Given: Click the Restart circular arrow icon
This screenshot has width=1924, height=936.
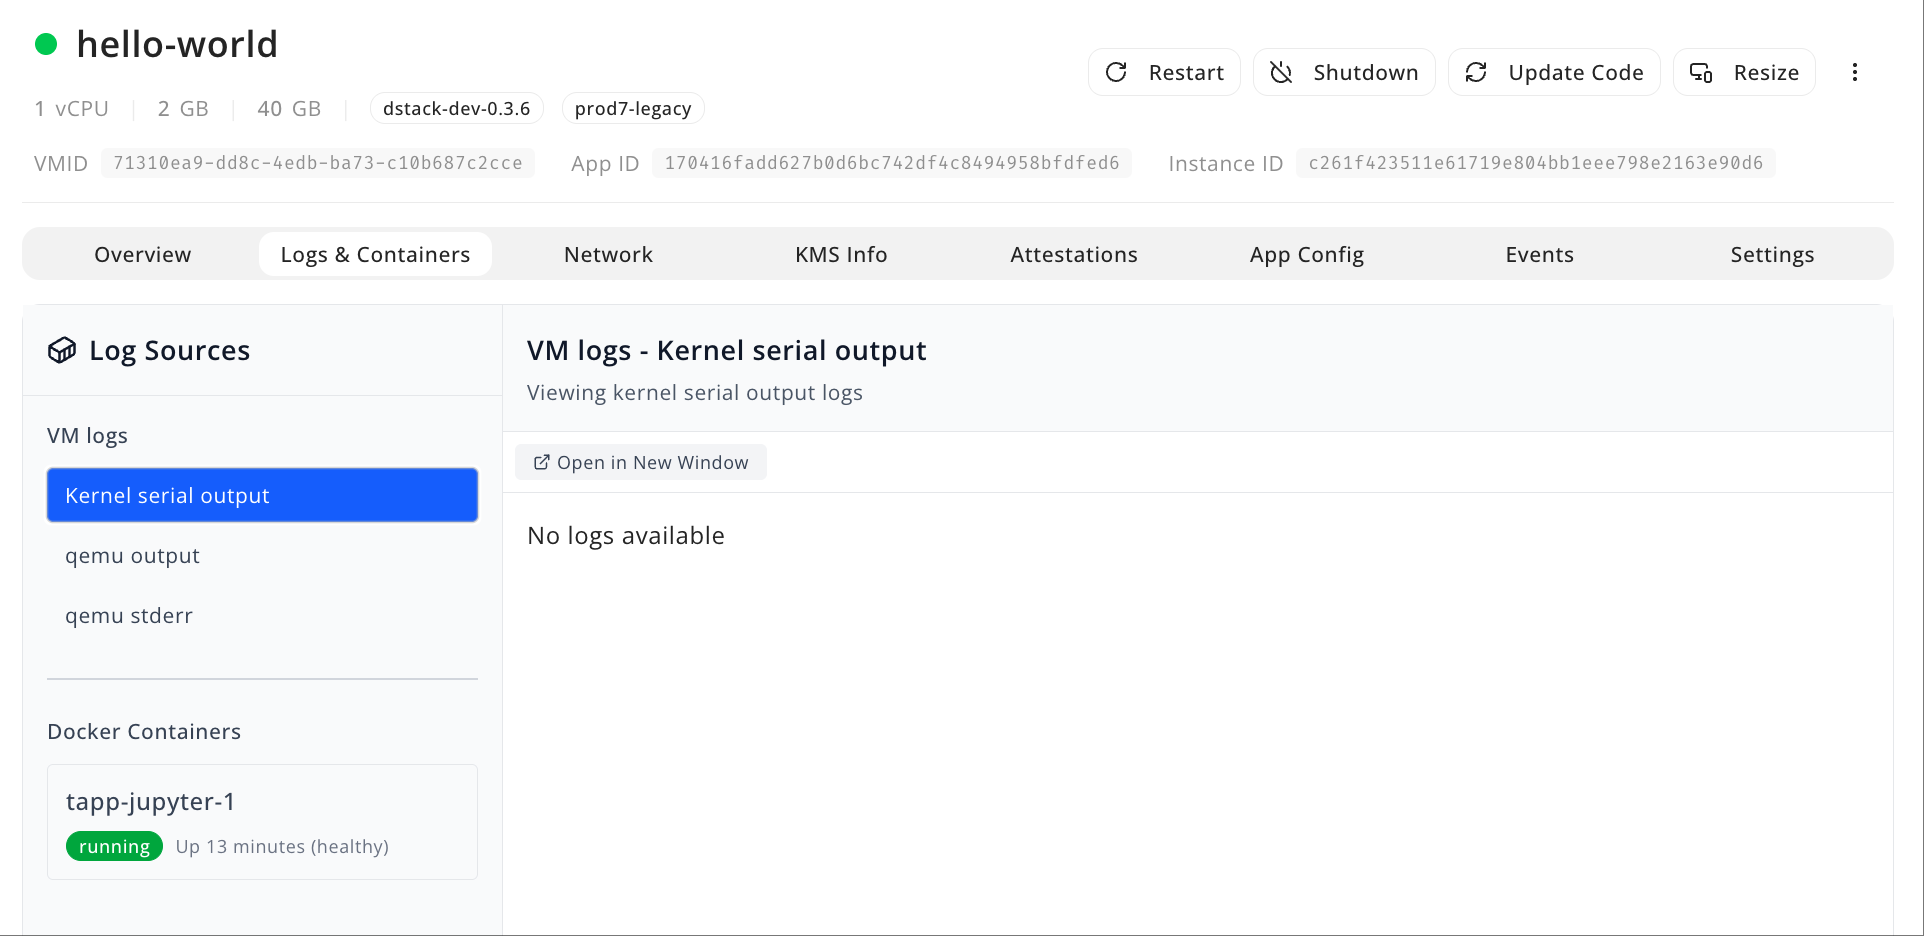Looking at the screenshot, I should 1116,72.
